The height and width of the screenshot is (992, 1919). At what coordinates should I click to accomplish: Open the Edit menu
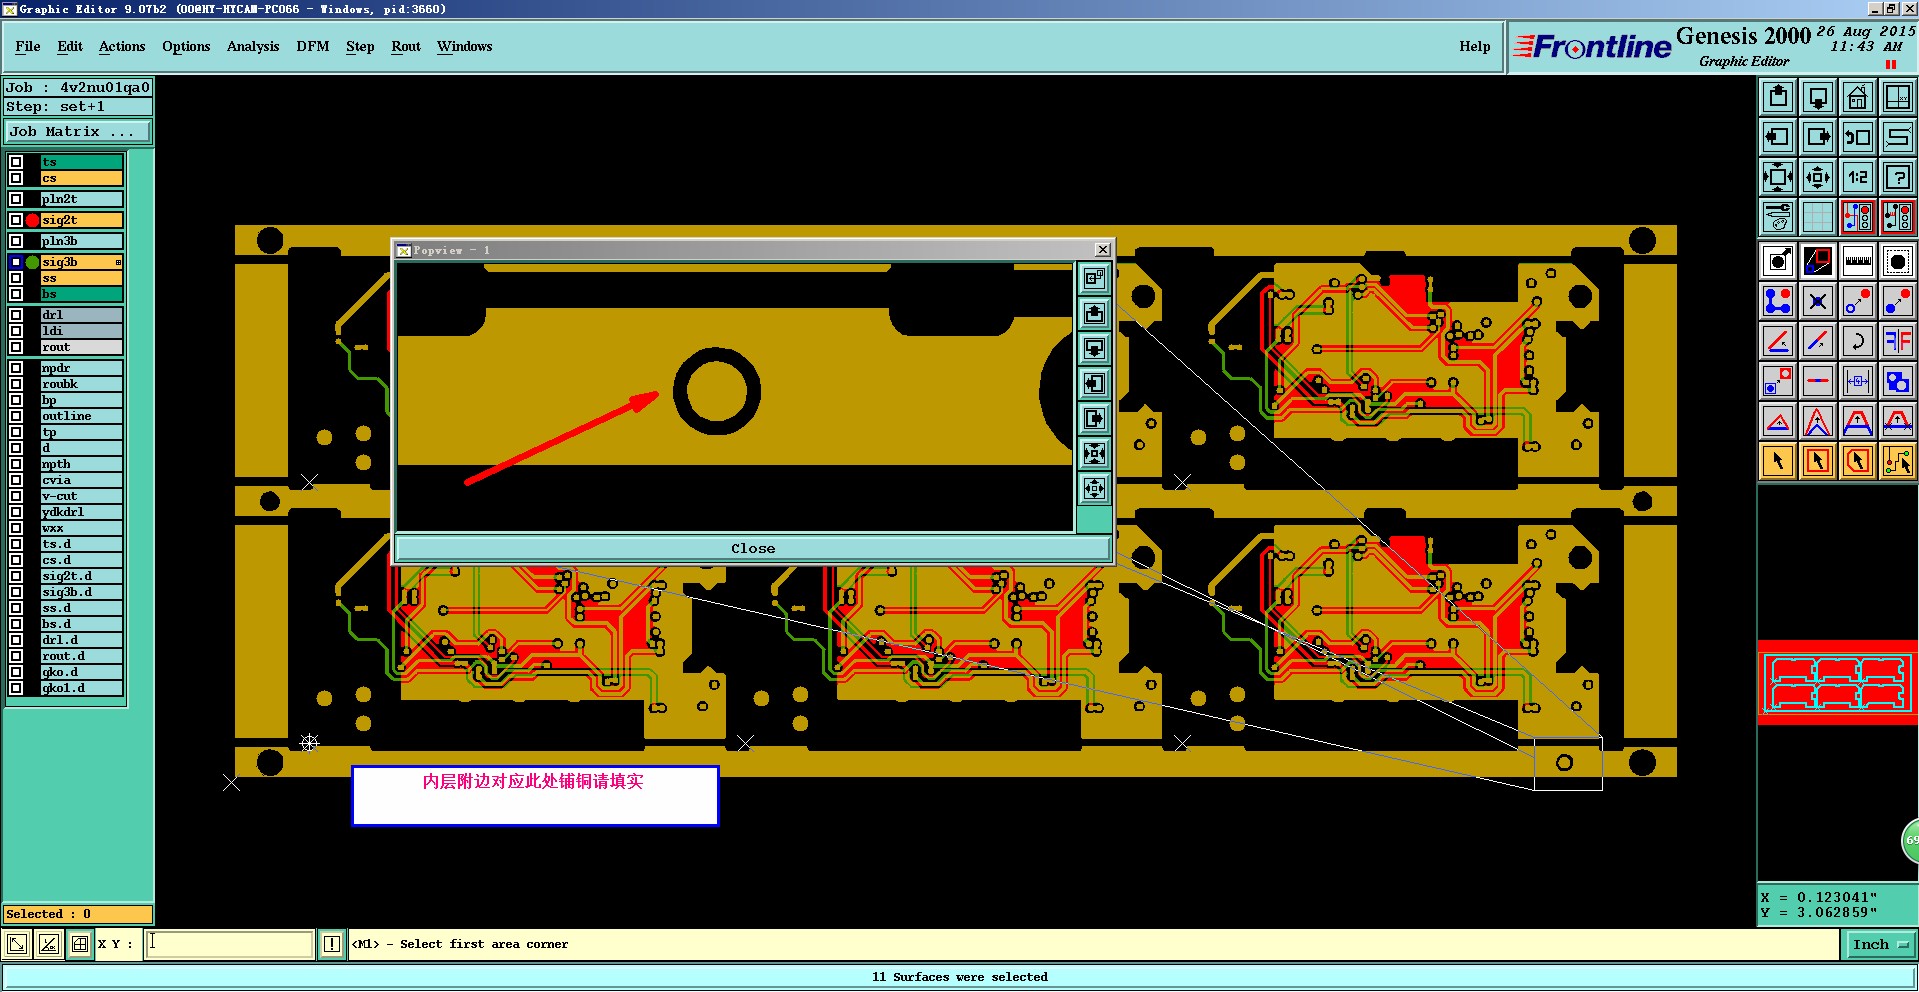tap(70, 47)
